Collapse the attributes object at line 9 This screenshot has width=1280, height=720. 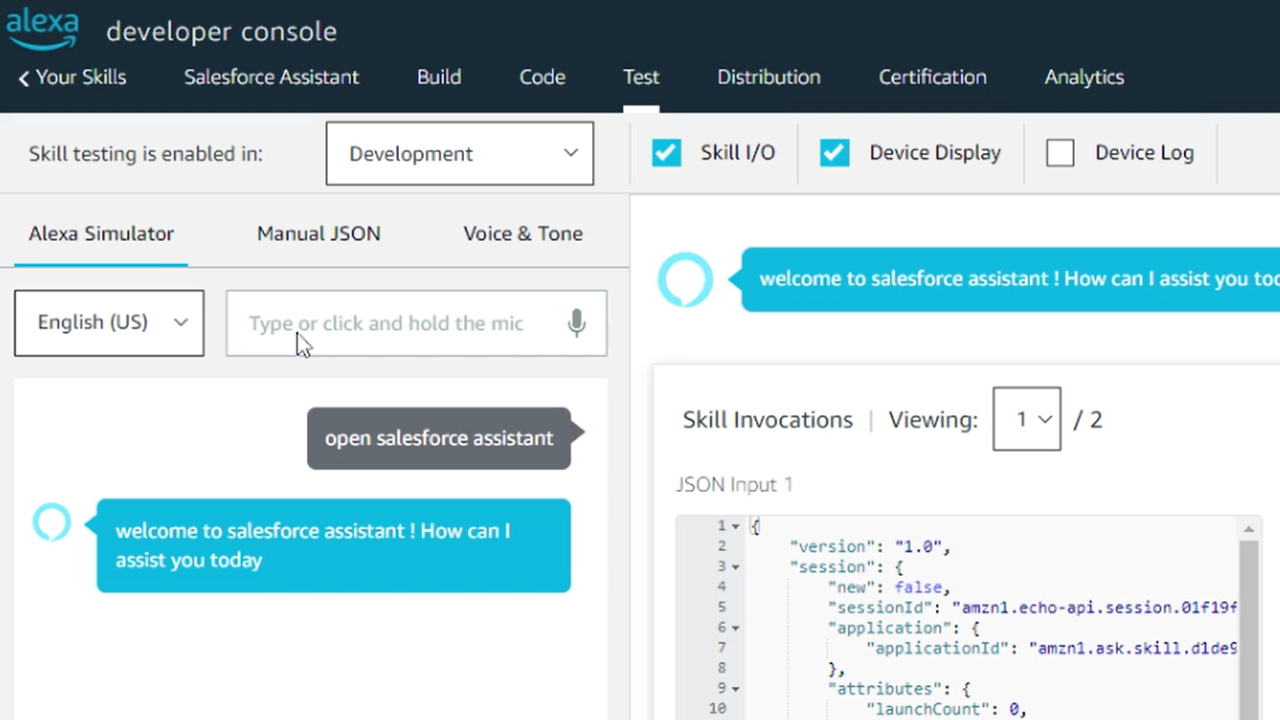point(735,689)
